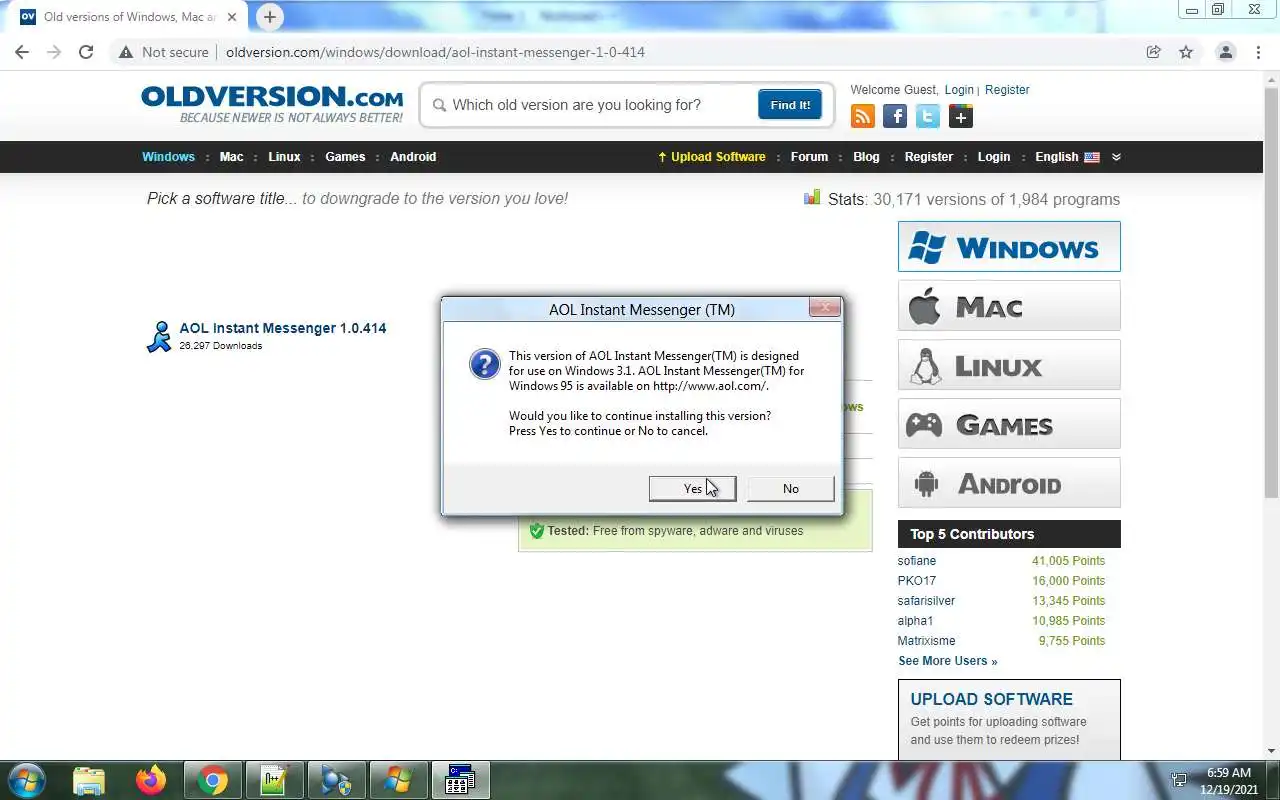Click the Login link beside Welcome Guest
This screenshot has width=1280, height=800.
click(959, 90)
